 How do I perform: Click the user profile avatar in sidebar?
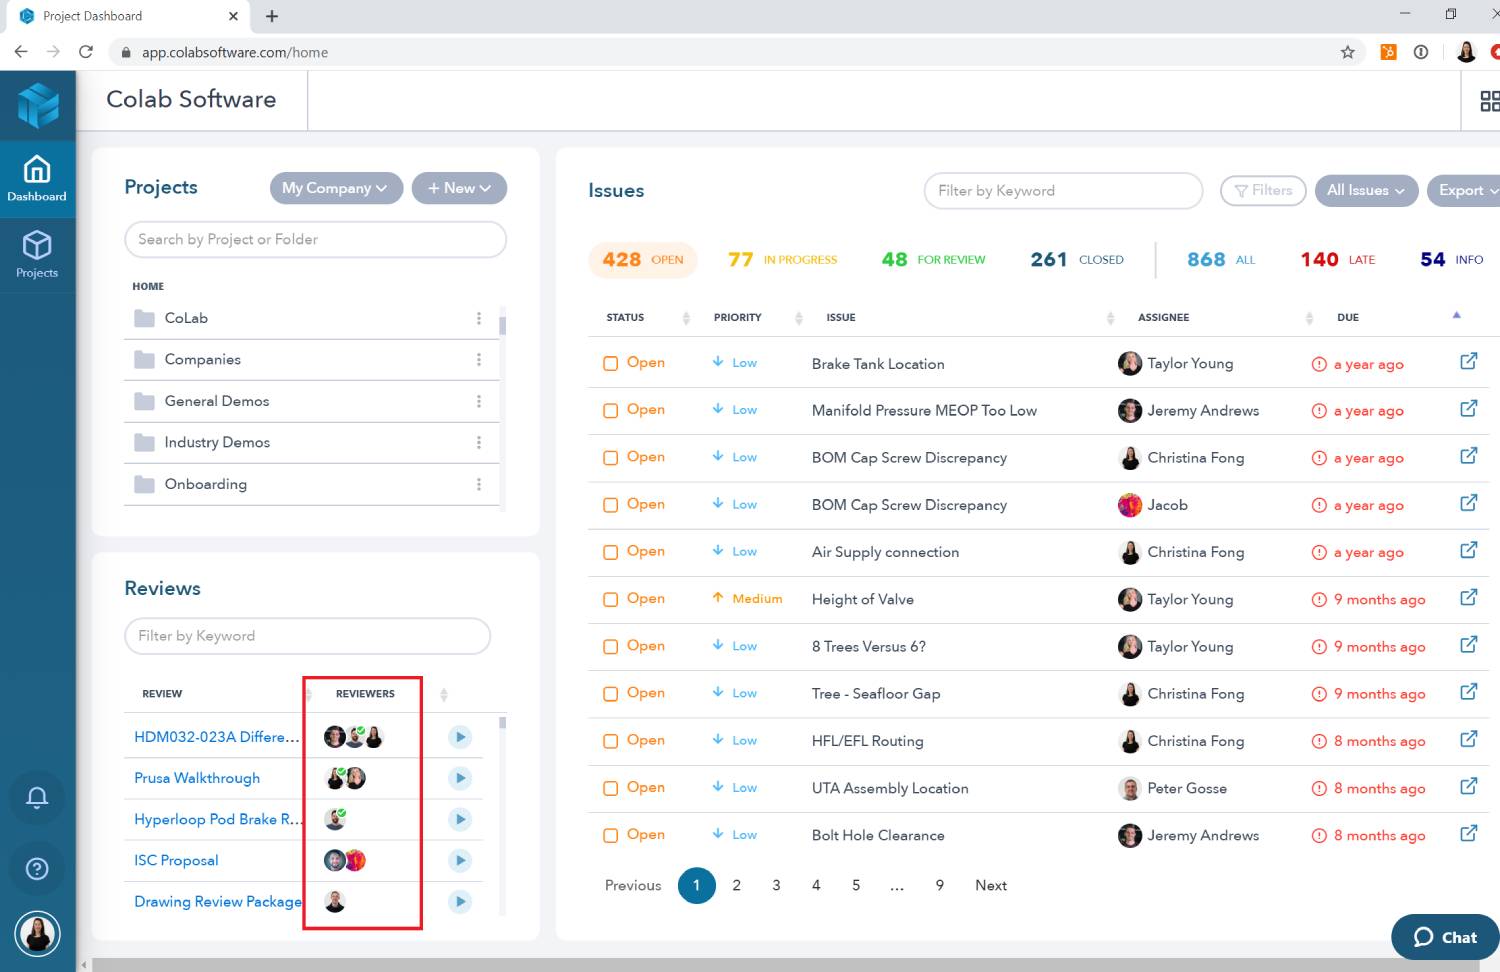point(37,934)
